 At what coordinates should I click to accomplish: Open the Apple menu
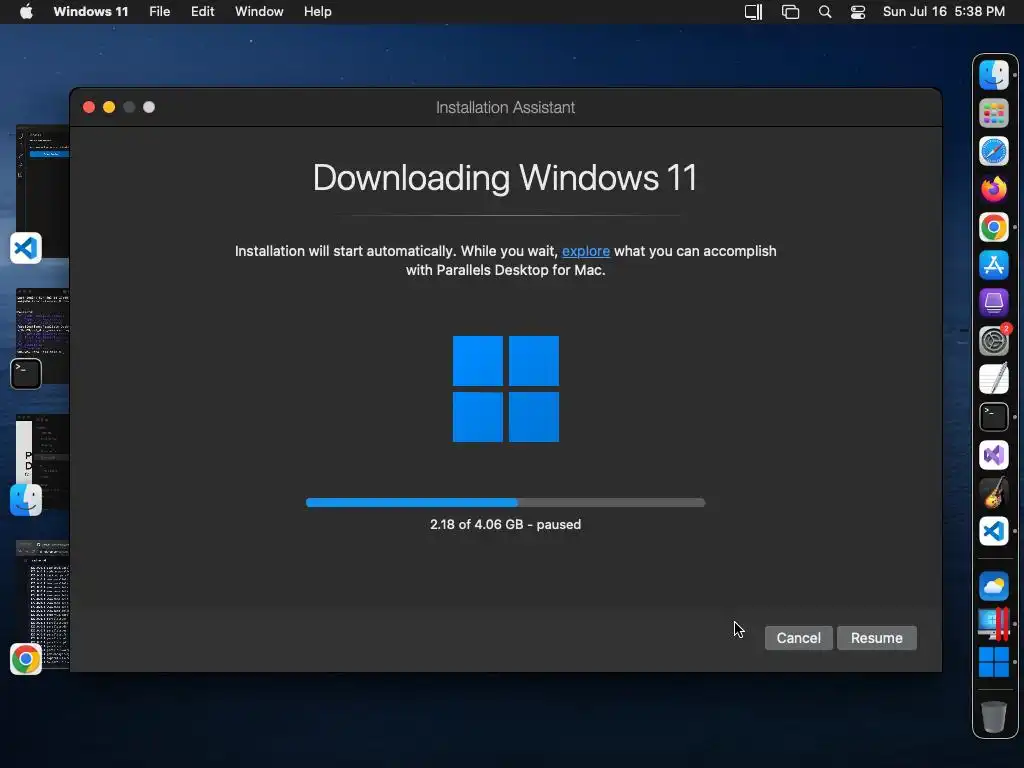tap(26, 12)
